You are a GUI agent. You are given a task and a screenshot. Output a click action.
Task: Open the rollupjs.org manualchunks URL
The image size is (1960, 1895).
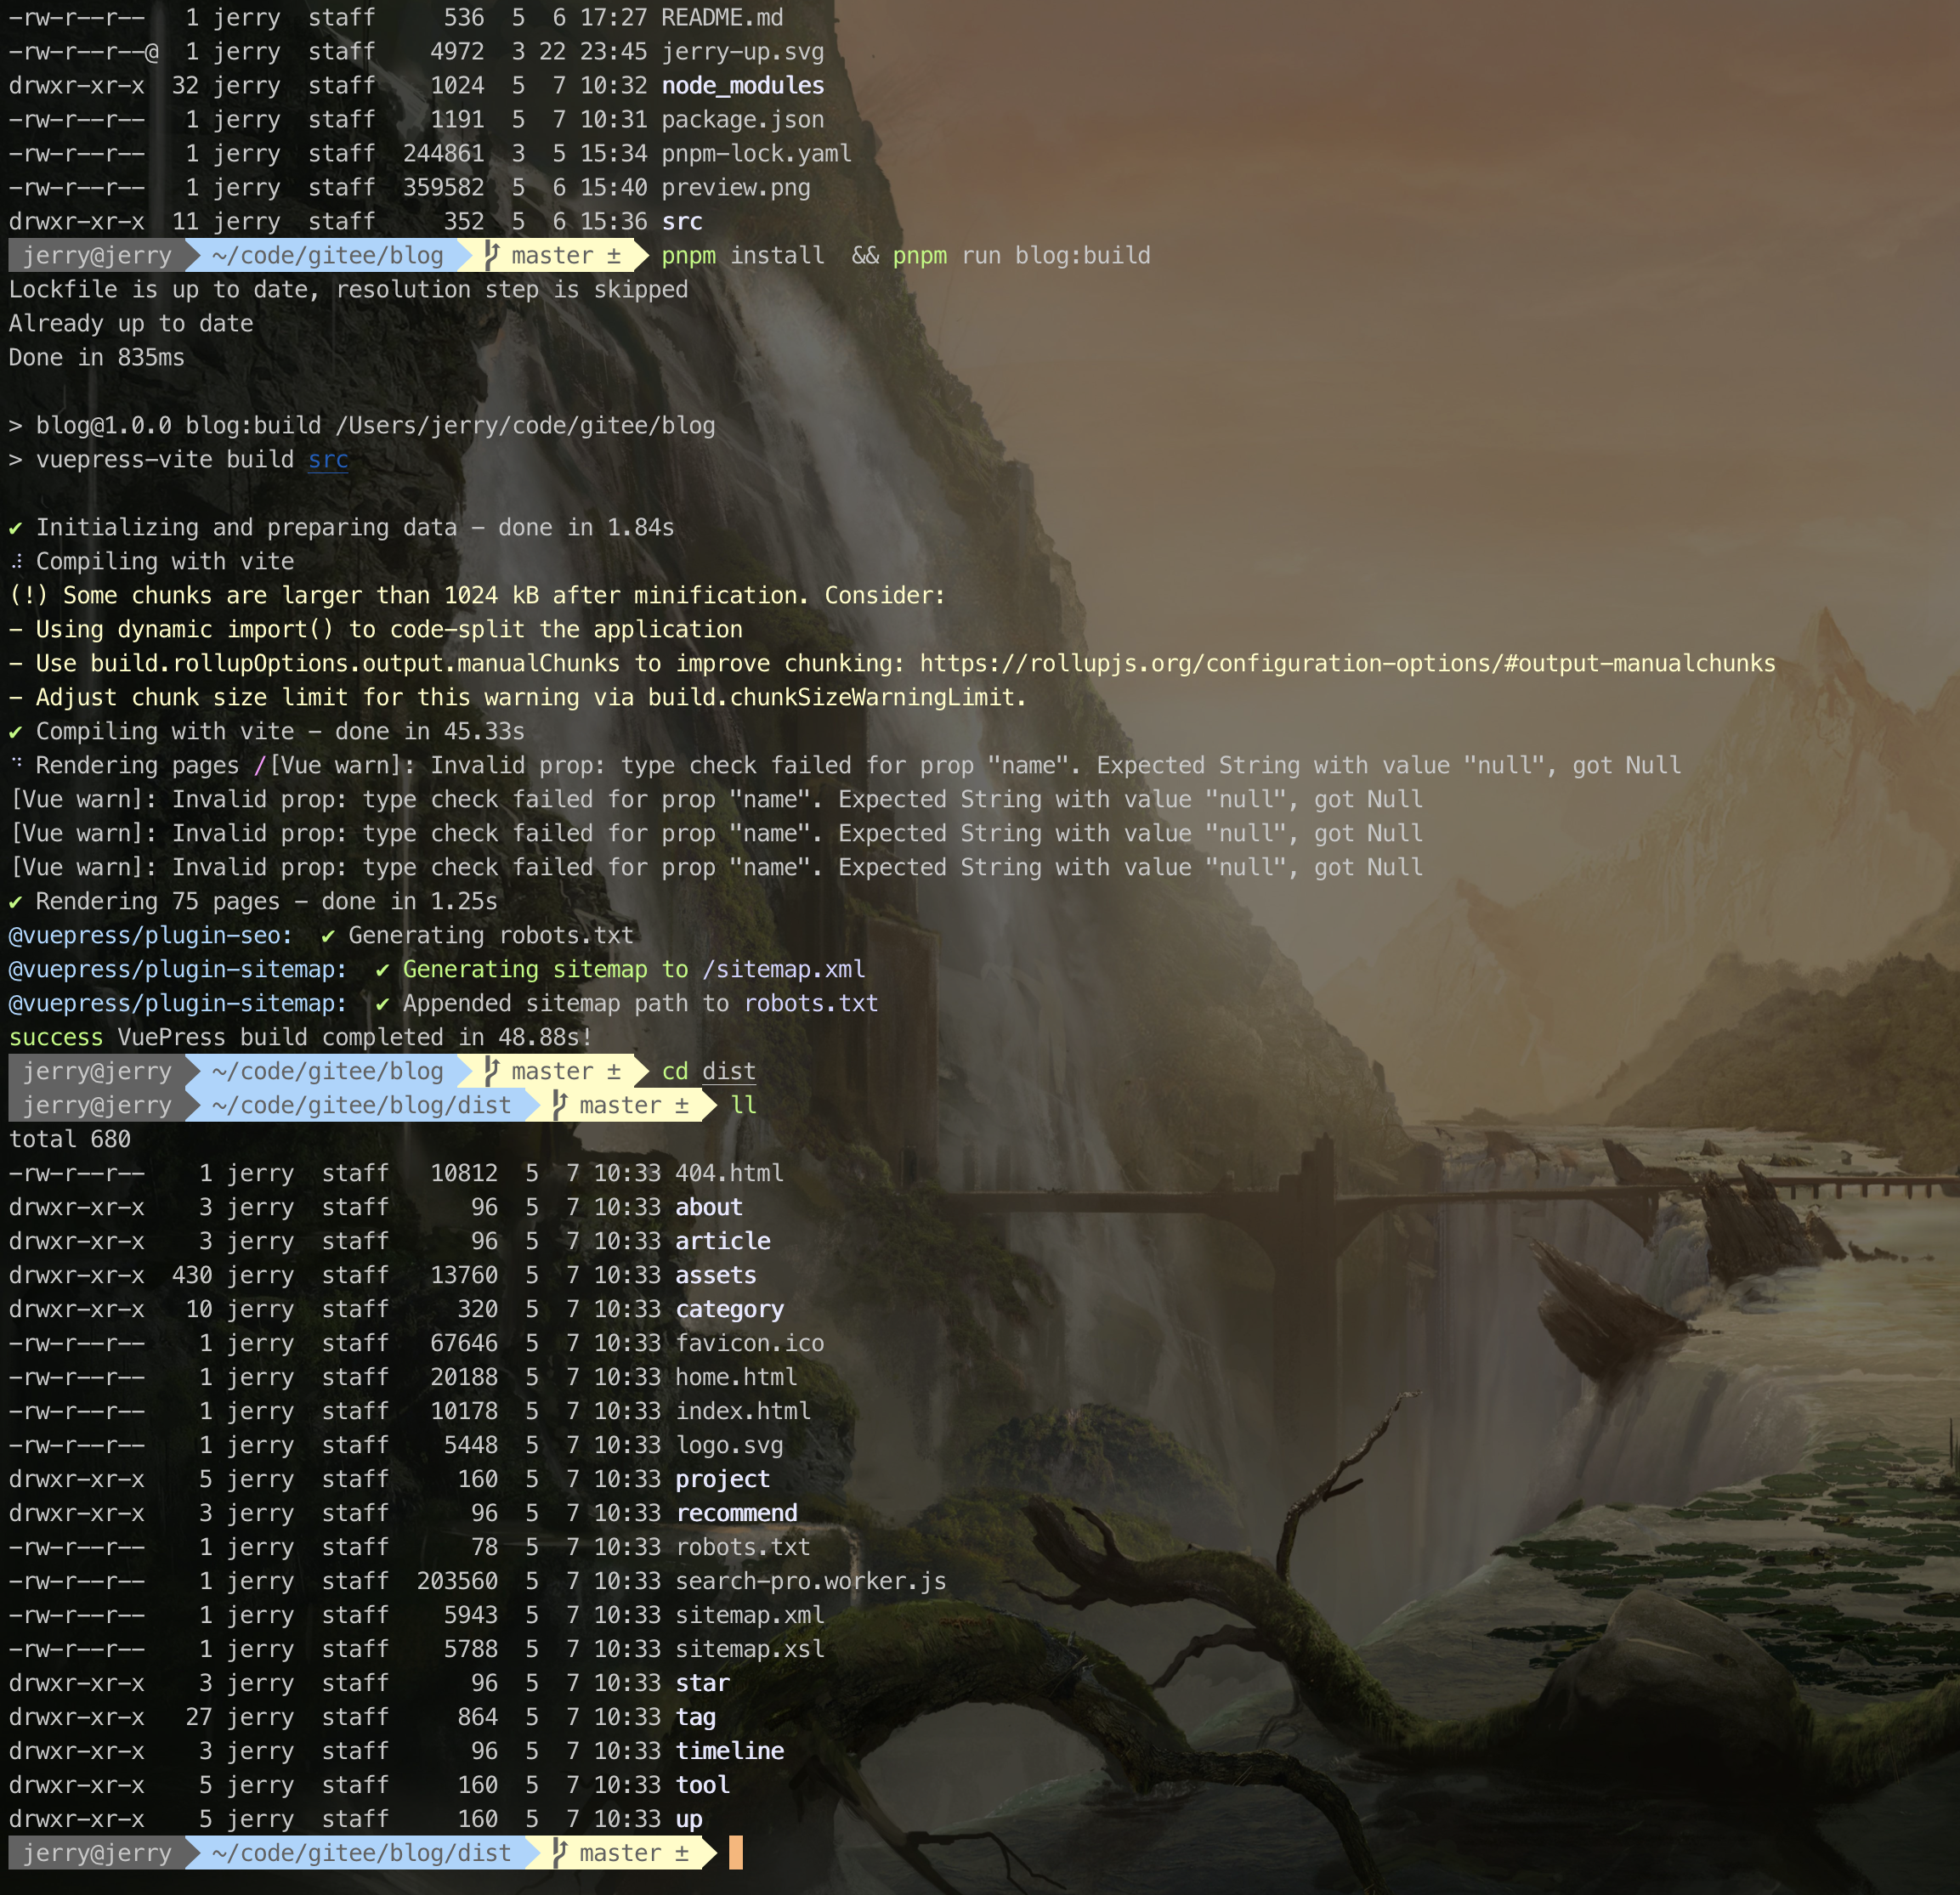pyautogui.click(x=1347, y=664)
